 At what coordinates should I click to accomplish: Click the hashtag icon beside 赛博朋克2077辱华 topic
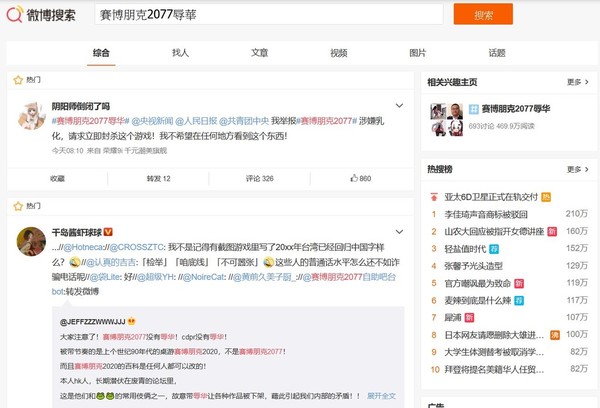click(x=474, y=109)
